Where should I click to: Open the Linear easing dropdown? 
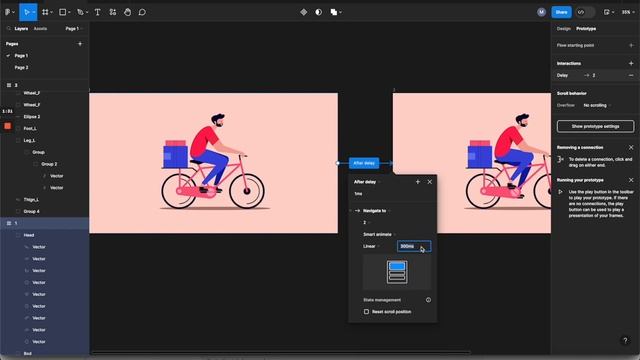pos(371,247)
